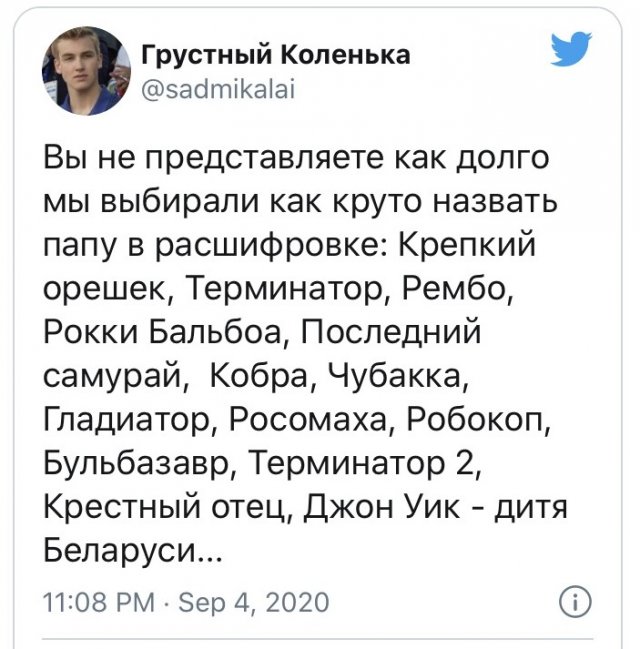Click the final word Беларуси…
This screenshot has height=649, width=640.
click(127, 552)
